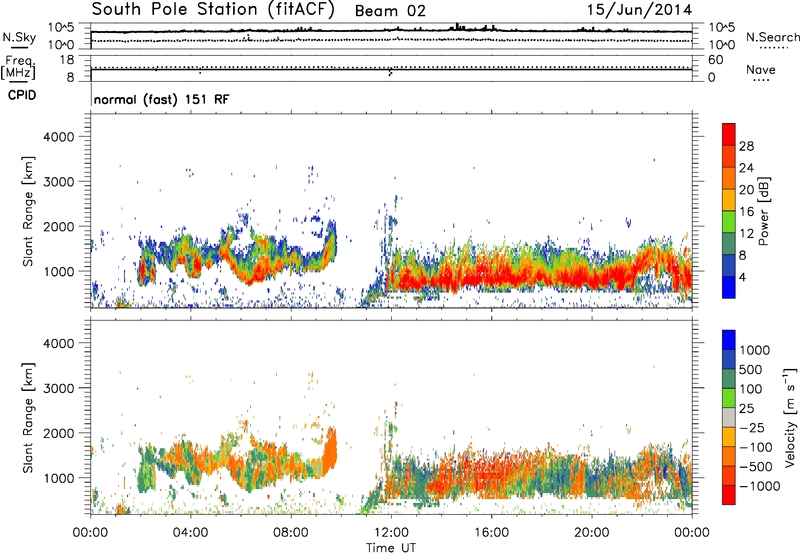Click the 4000 tick of the power plot
Screen dimensions: 800x554
point(59,137)
